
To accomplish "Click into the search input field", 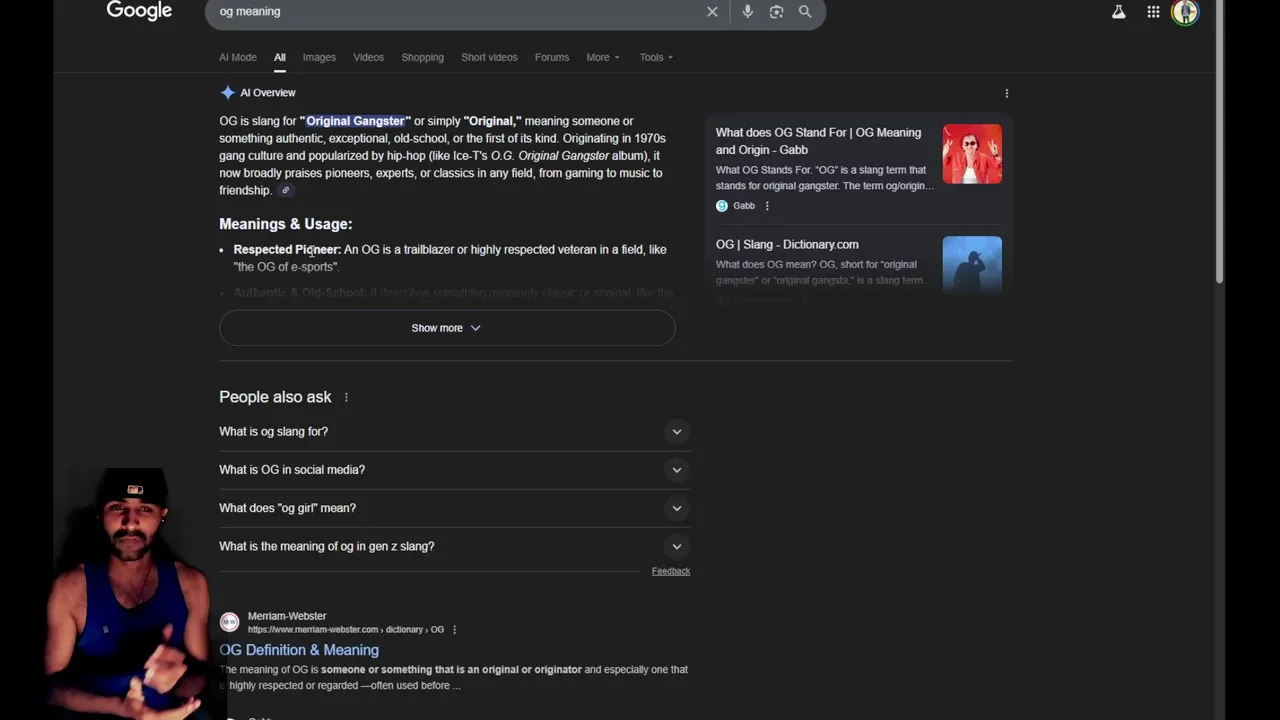I will pyautogui.click(x=450, y=12).
